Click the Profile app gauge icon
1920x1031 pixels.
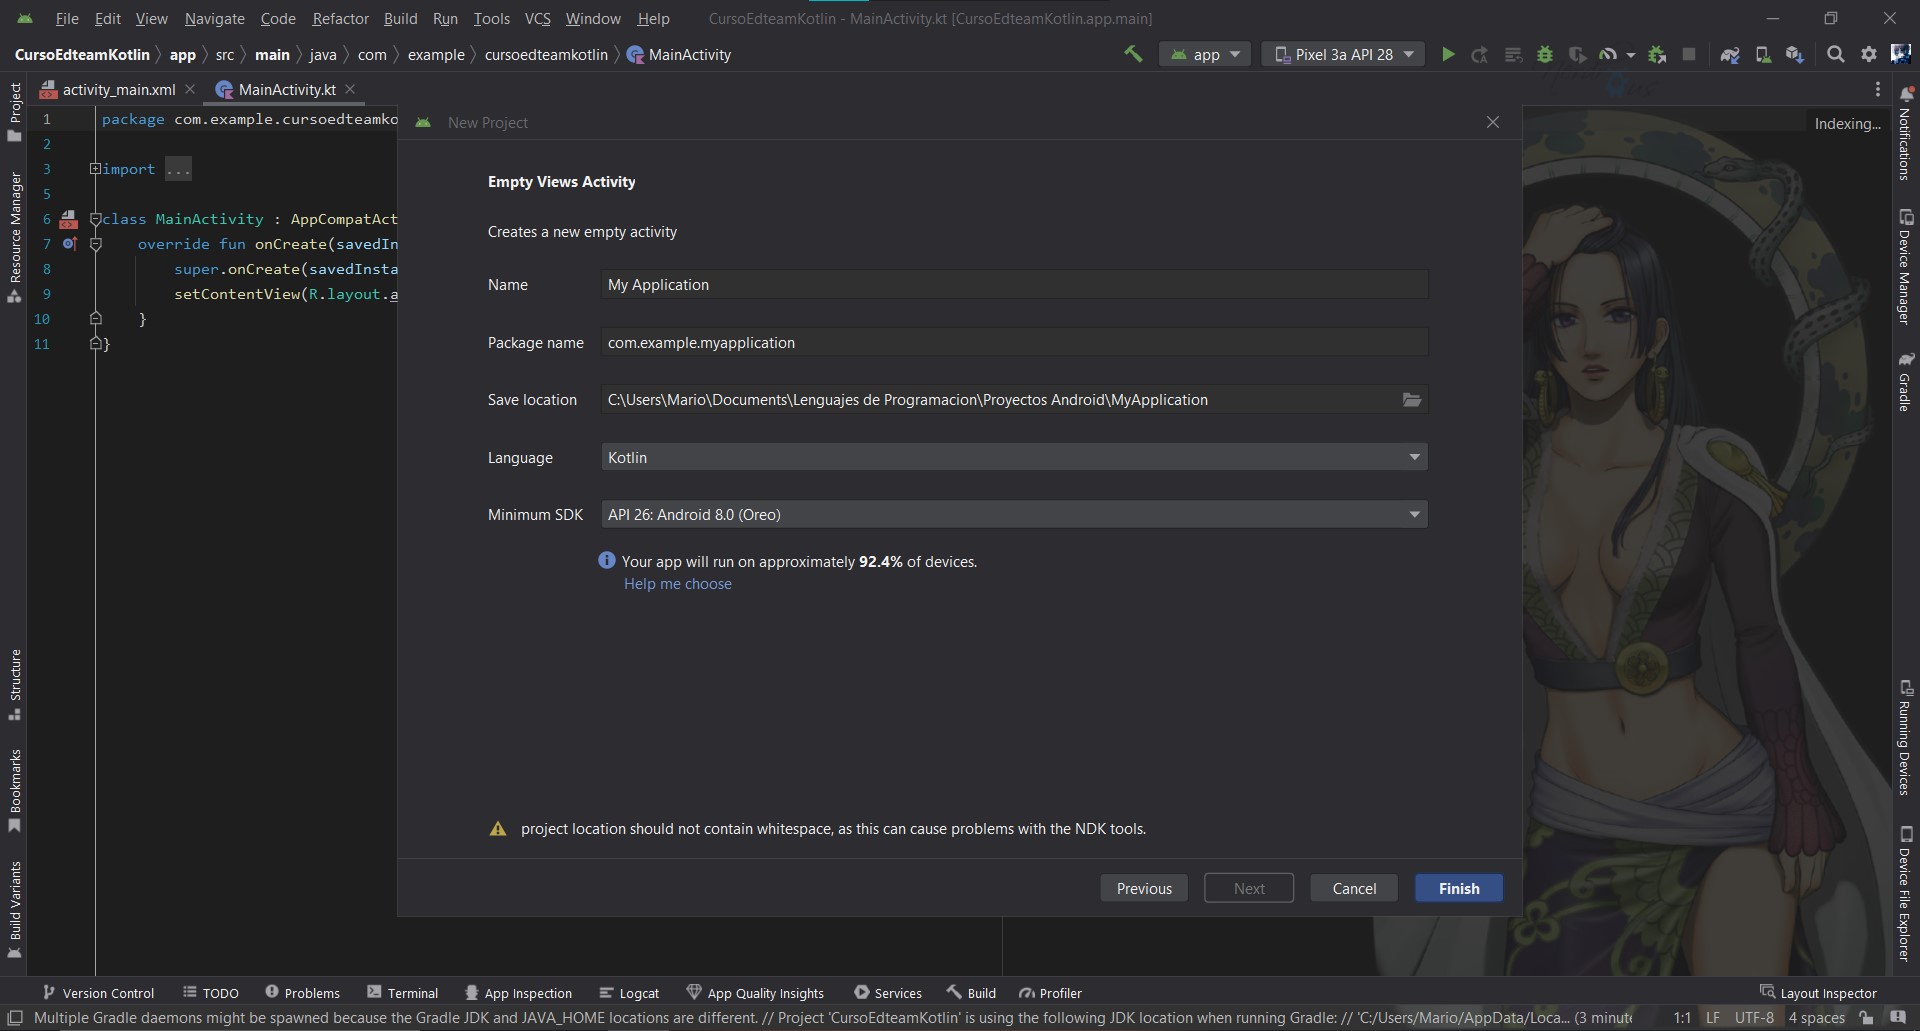click(x=1608, y=54)
